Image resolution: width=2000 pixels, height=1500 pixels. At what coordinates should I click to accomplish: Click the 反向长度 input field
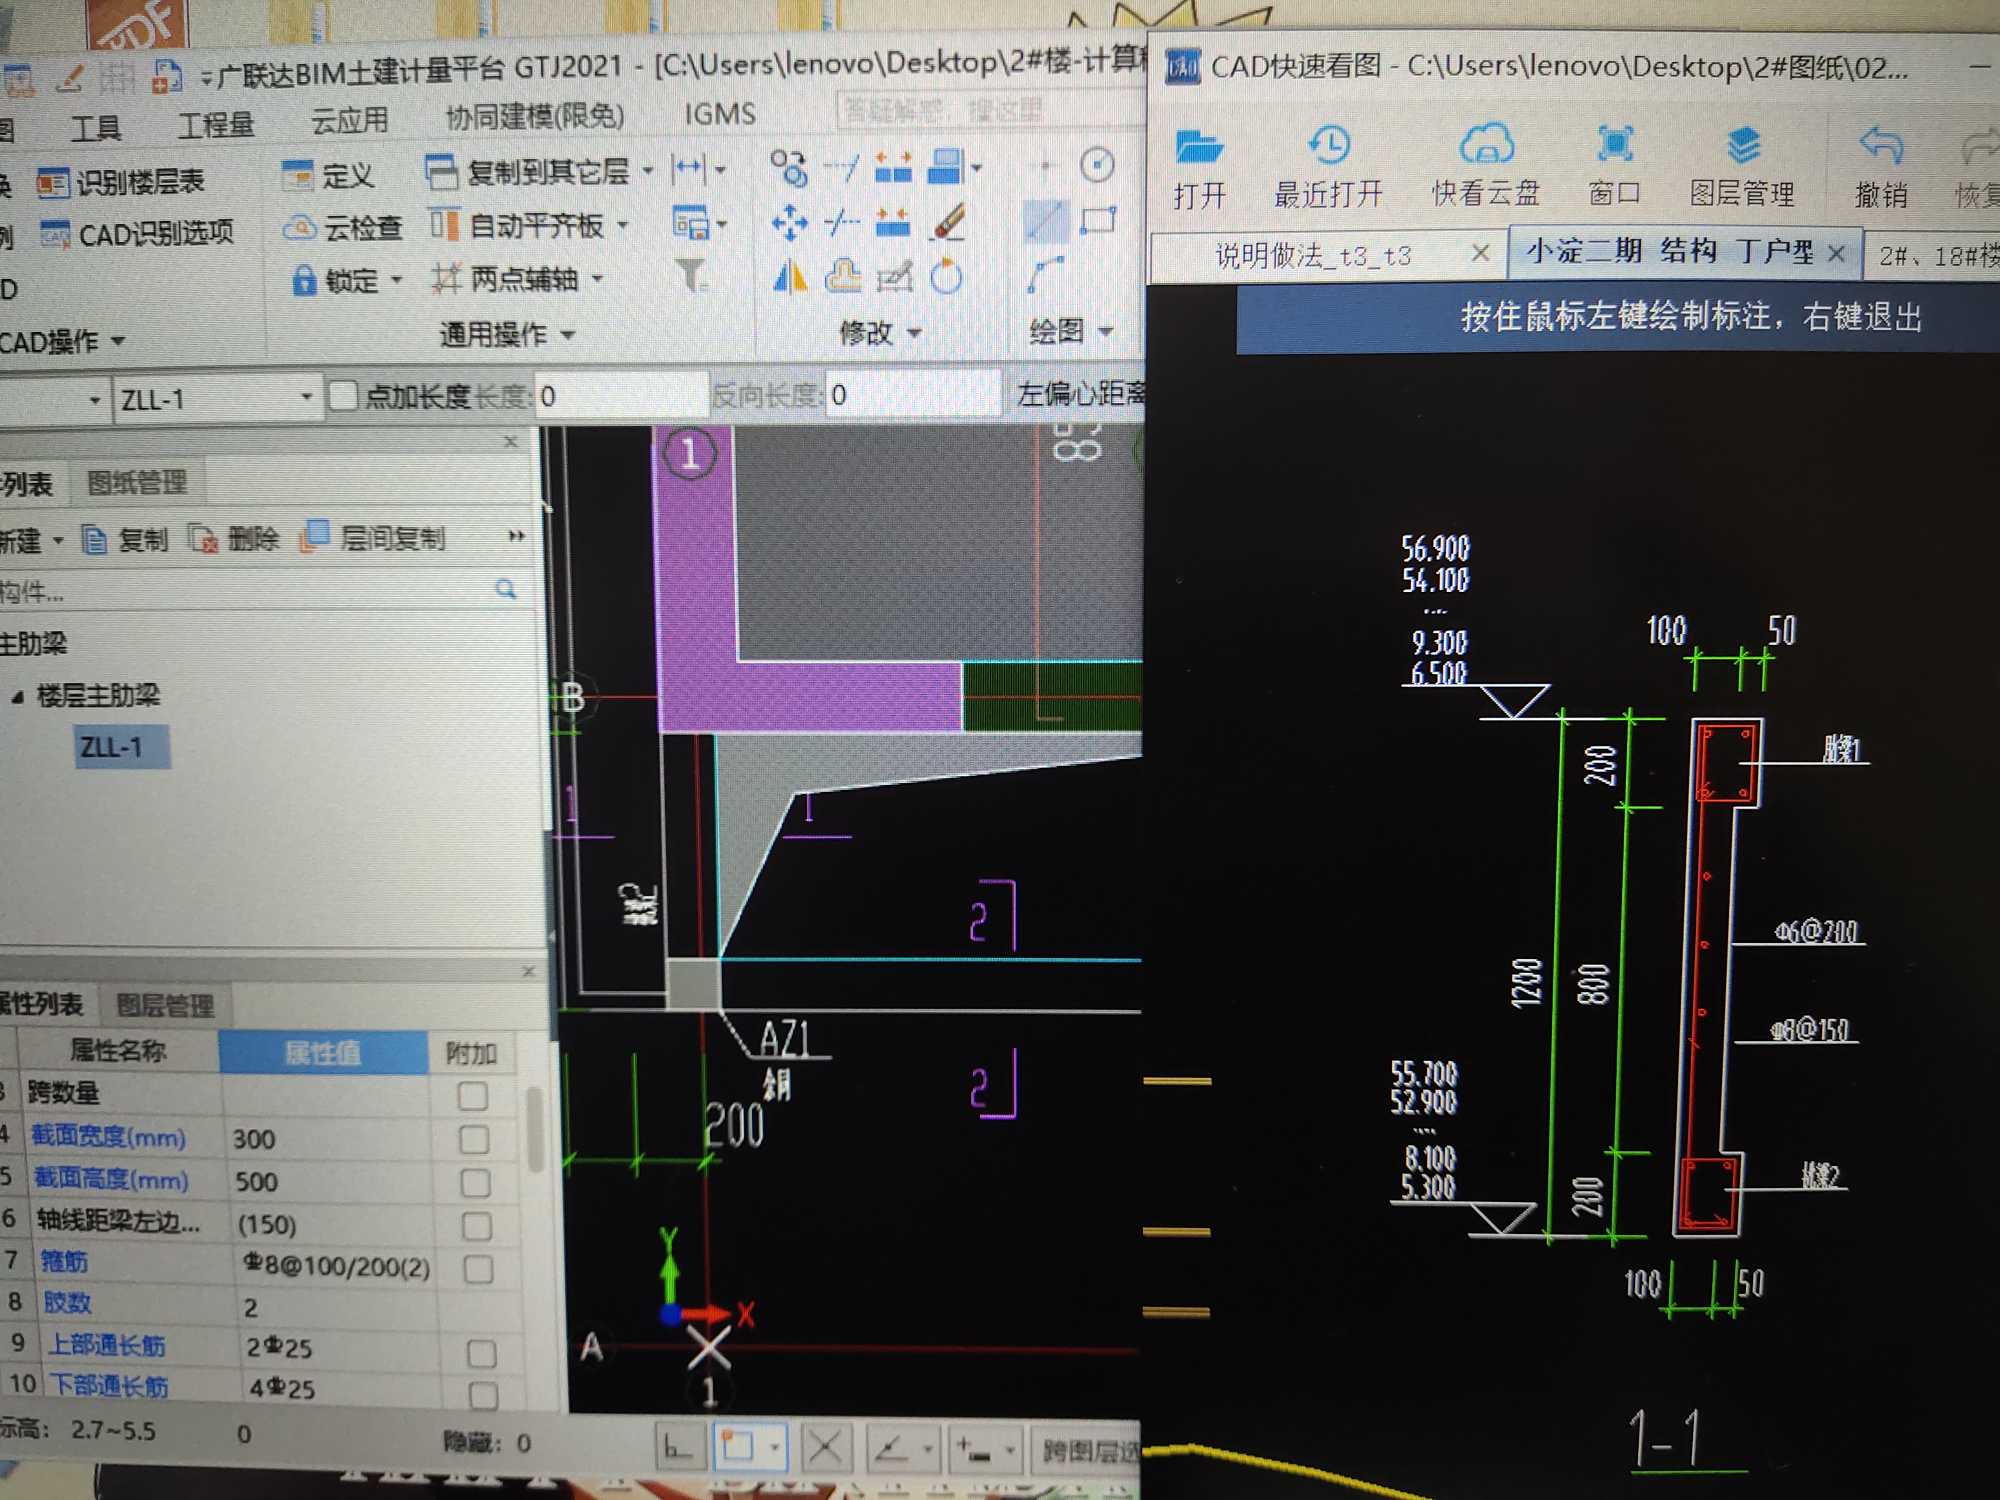point(912,394)
